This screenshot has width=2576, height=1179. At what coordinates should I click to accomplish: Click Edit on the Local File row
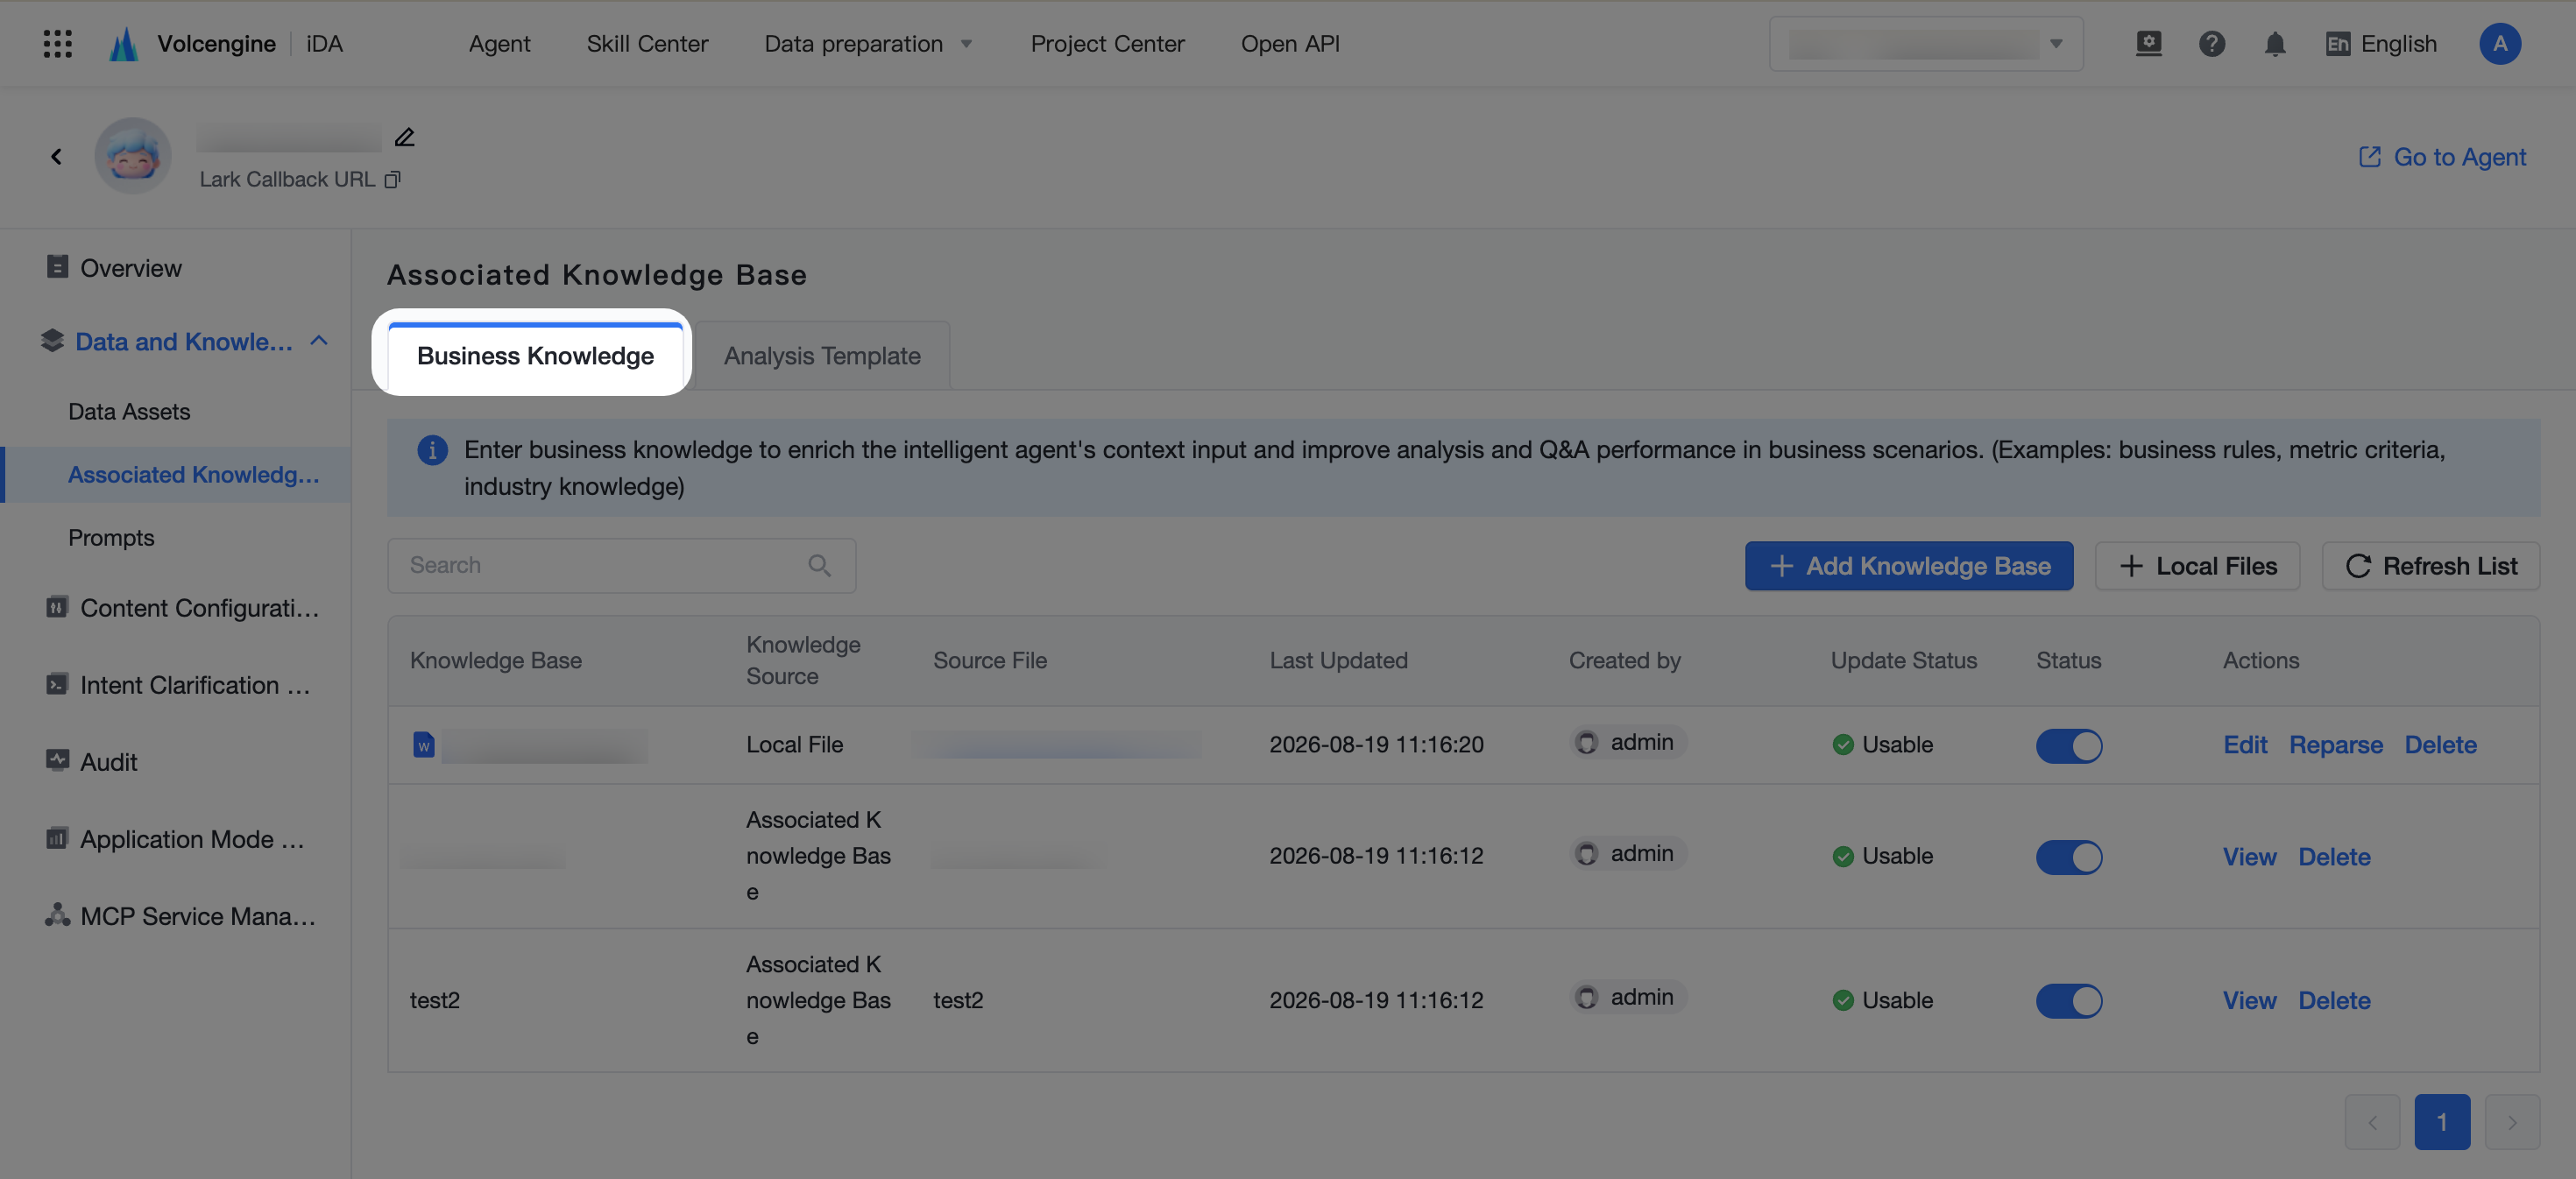tap(2245, 745)
